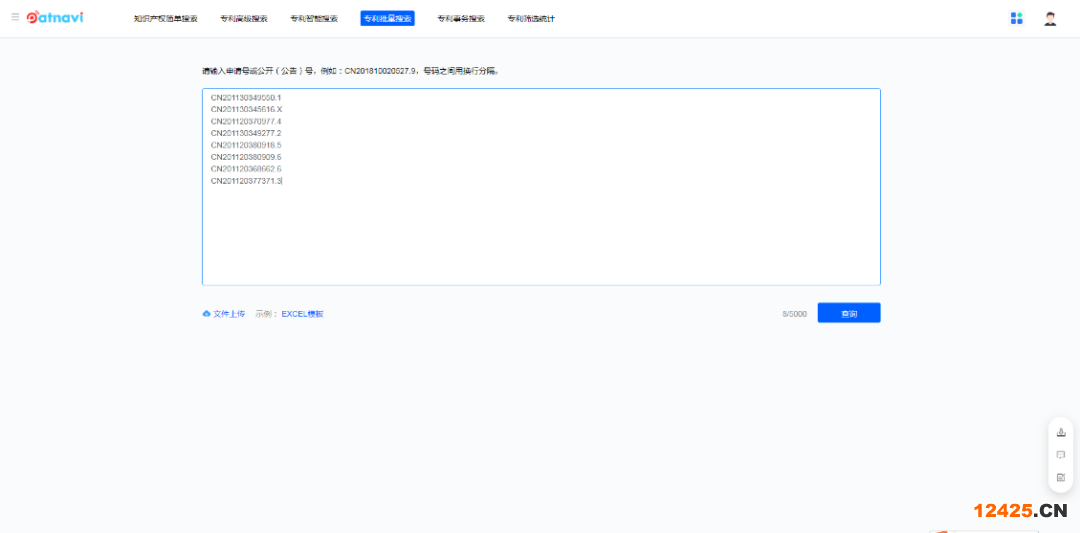The height and width of the screenshot is (533, 1080).
Task: Click the first entry CN201130349590.1
Action: [x=246, y=97]
